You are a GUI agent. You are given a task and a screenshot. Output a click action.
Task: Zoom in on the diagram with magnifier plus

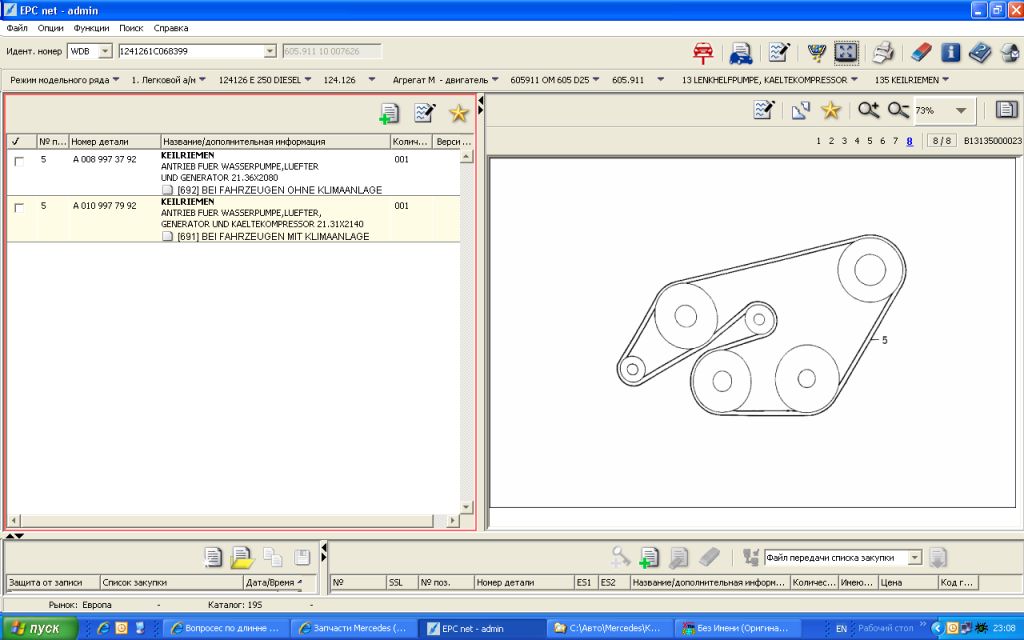tap(867, 111)
